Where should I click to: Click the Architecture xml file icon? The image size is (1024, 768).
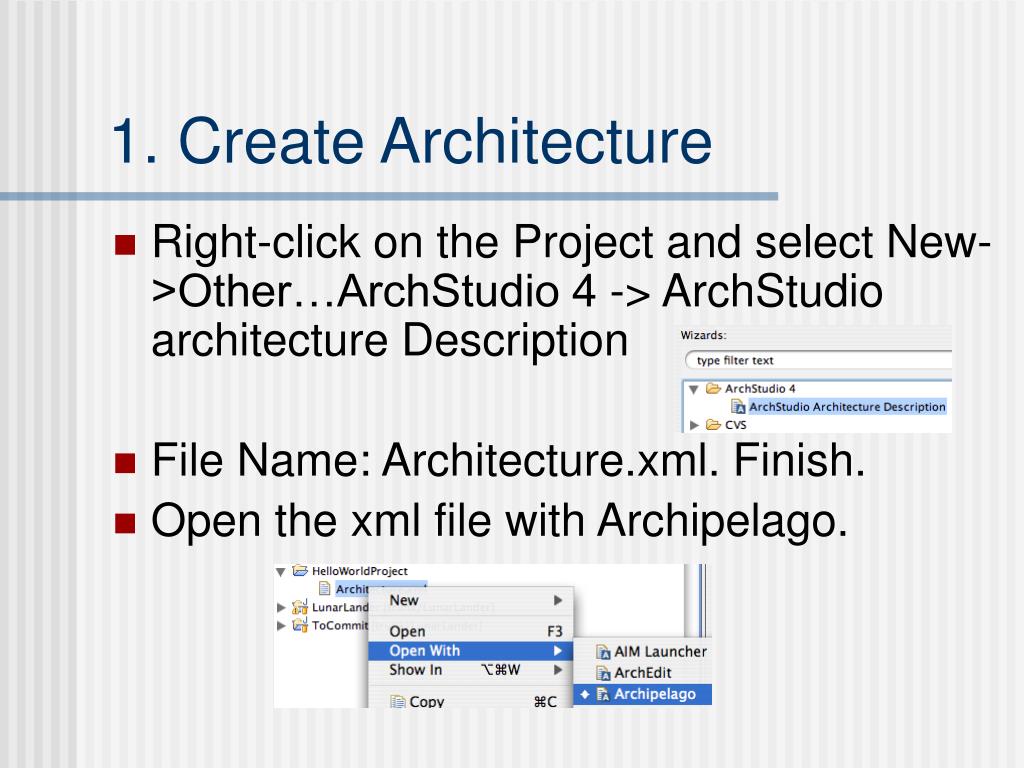point(325,588)
